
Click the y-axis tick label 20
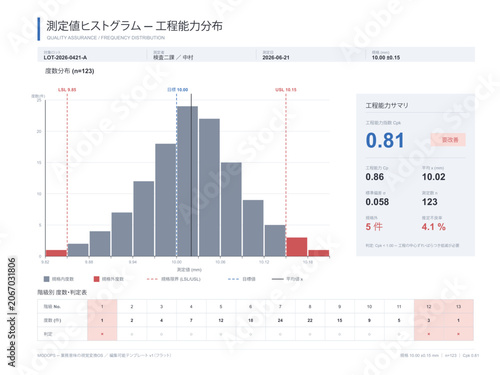coord(39,131)
